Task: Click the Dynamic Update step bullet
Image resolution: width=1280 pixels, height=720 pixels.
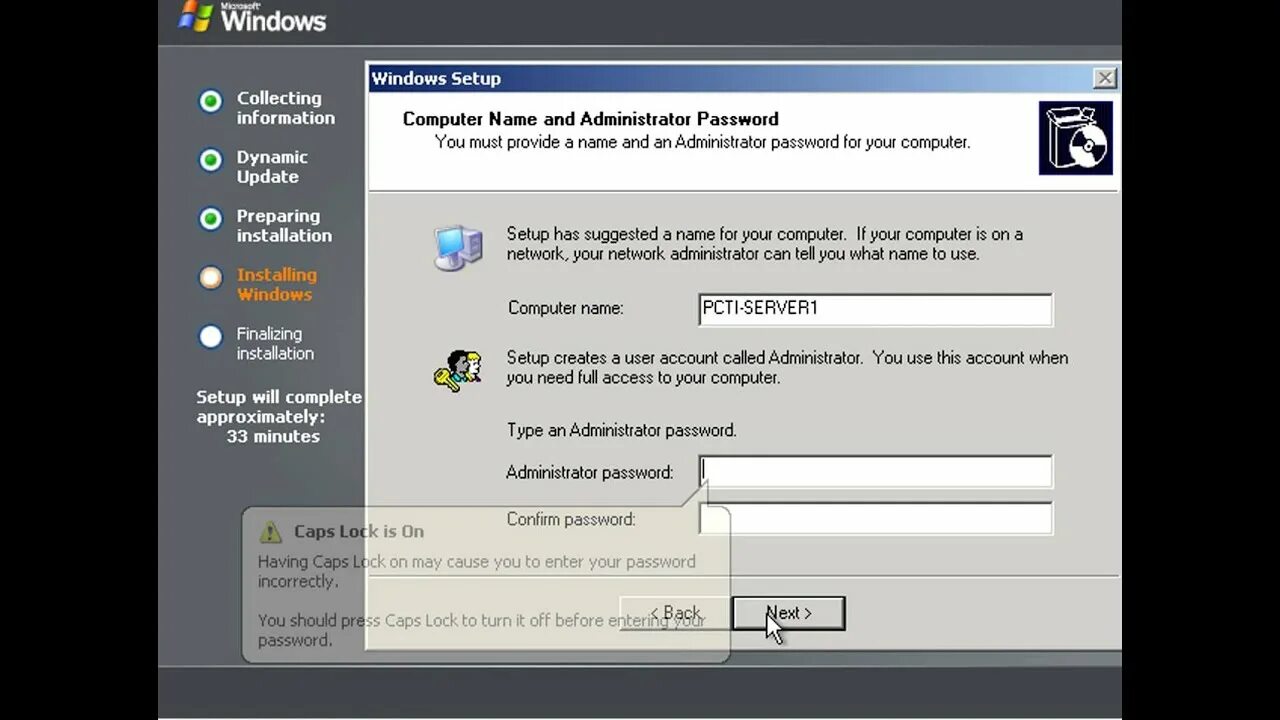Action: (210, 160)
